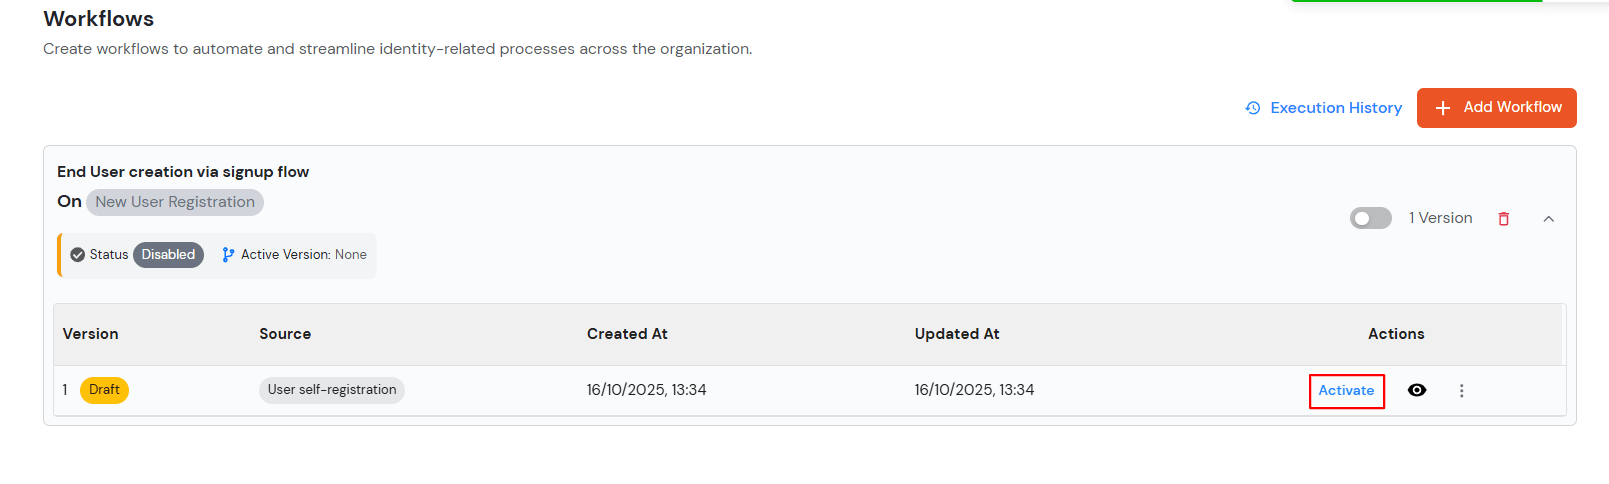The height and width of the screenshot is (484, 1609).
Task: Click the New User Registration trigger tag
Action: pyautogui.click(x=175, y=202)
